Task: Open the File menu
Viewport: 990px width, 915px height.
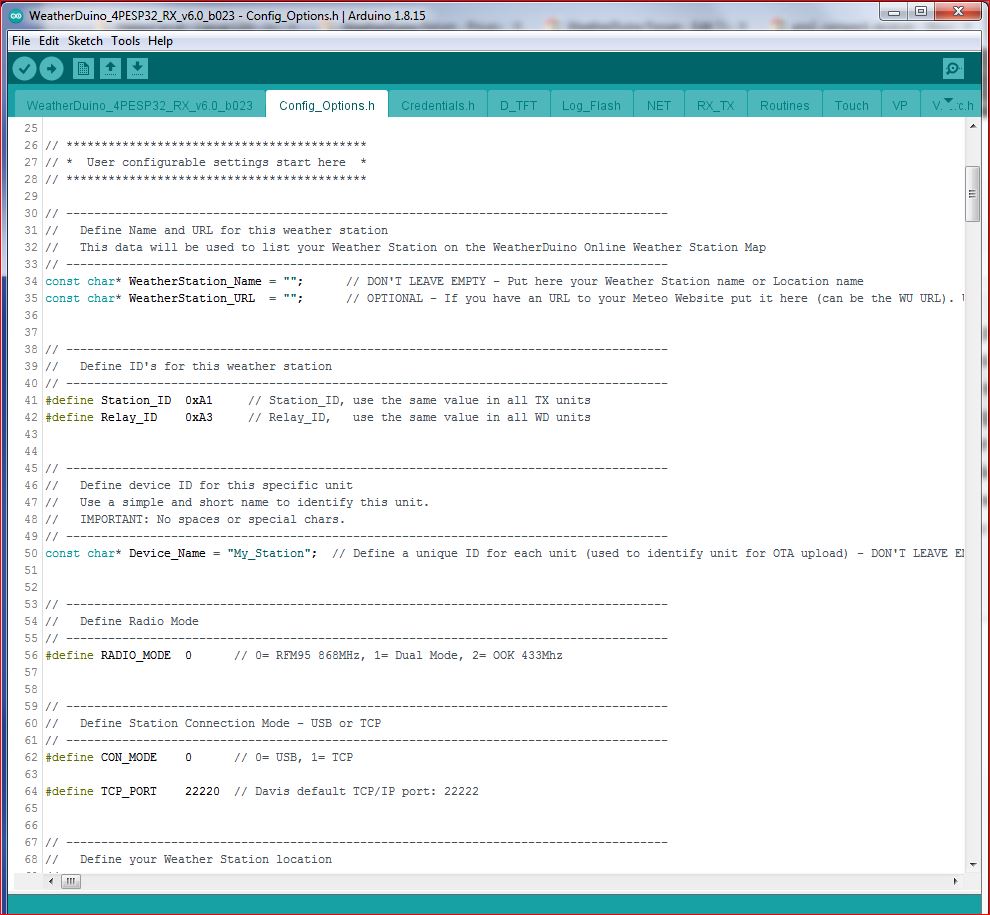Action: pyautogui.click(x=21, y=41)
